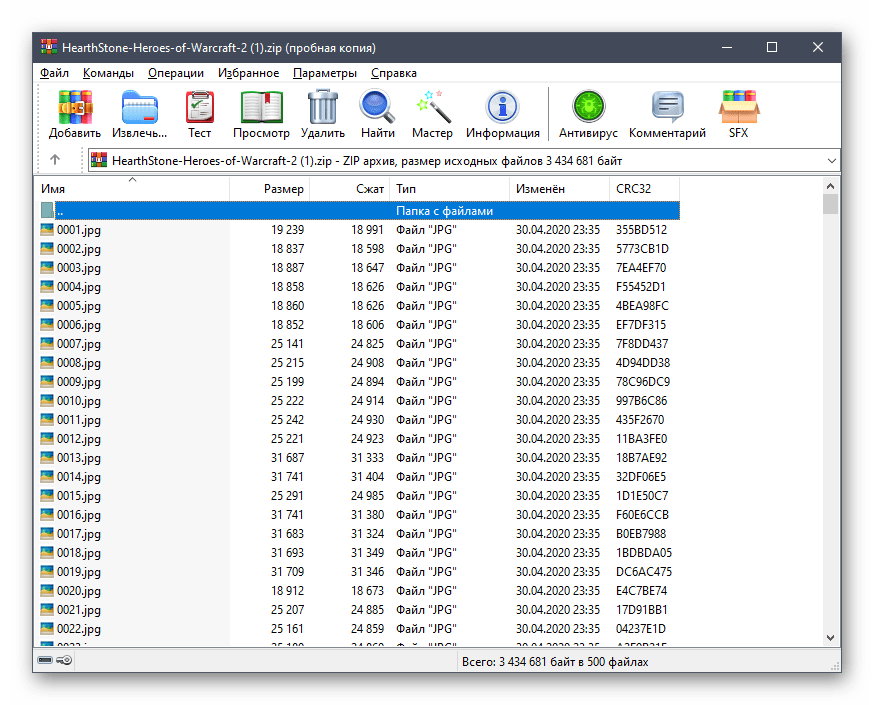Sort files by CRC32 column
Screen dimensions: 874x705
[x=644, y=189]
